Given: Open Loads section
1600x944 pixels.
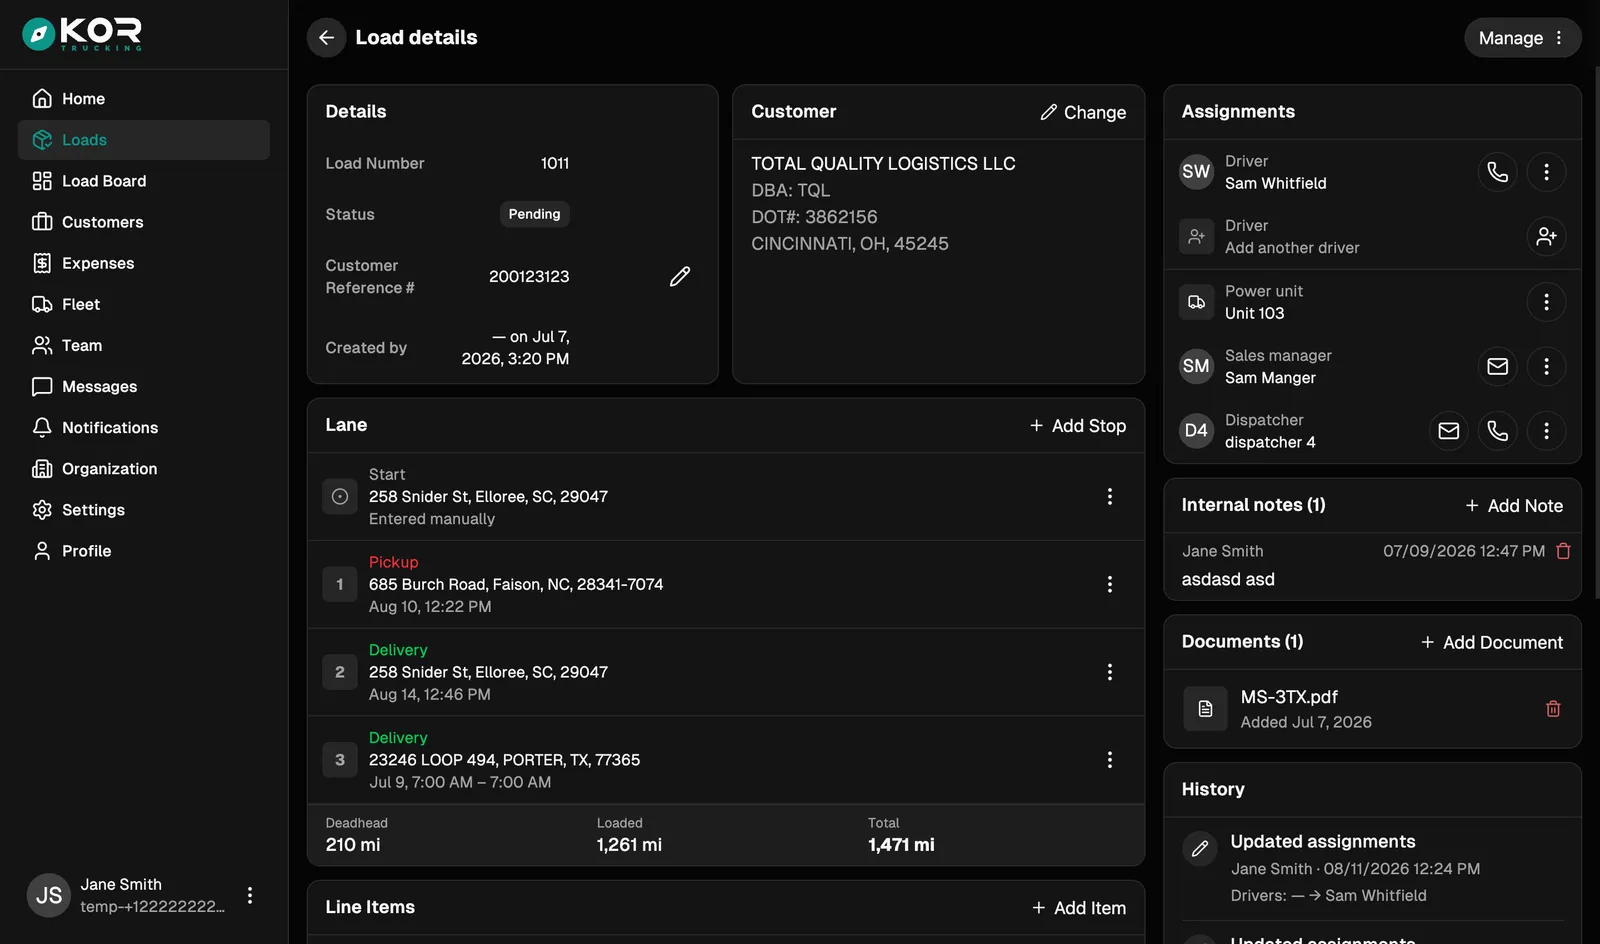Looking at the screenshot, I should click(x=144, y=140).
